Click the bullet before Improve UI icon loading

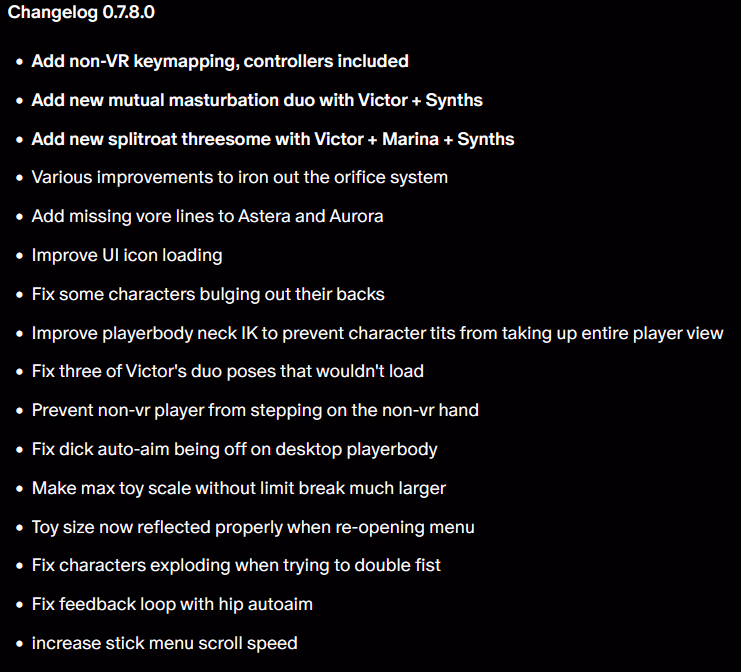(19, 256)
